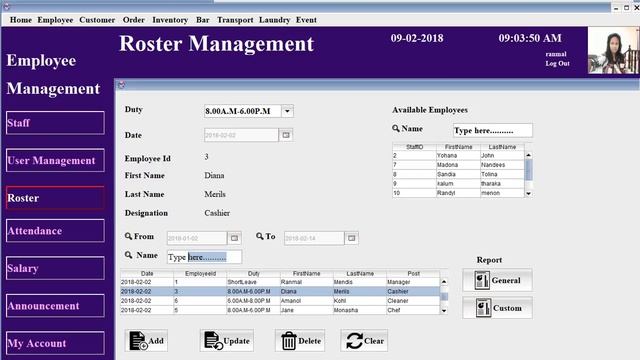This screenshot has width=640, height=360.
Task: Click the StaffID column header
Action: pyautogui.click(x=414, y=147)
